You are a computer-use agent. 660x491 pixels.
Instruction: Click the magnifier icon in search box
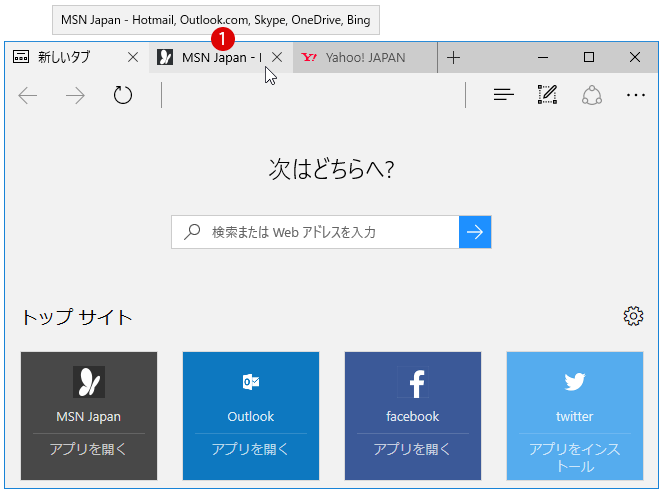pos(192,232)
